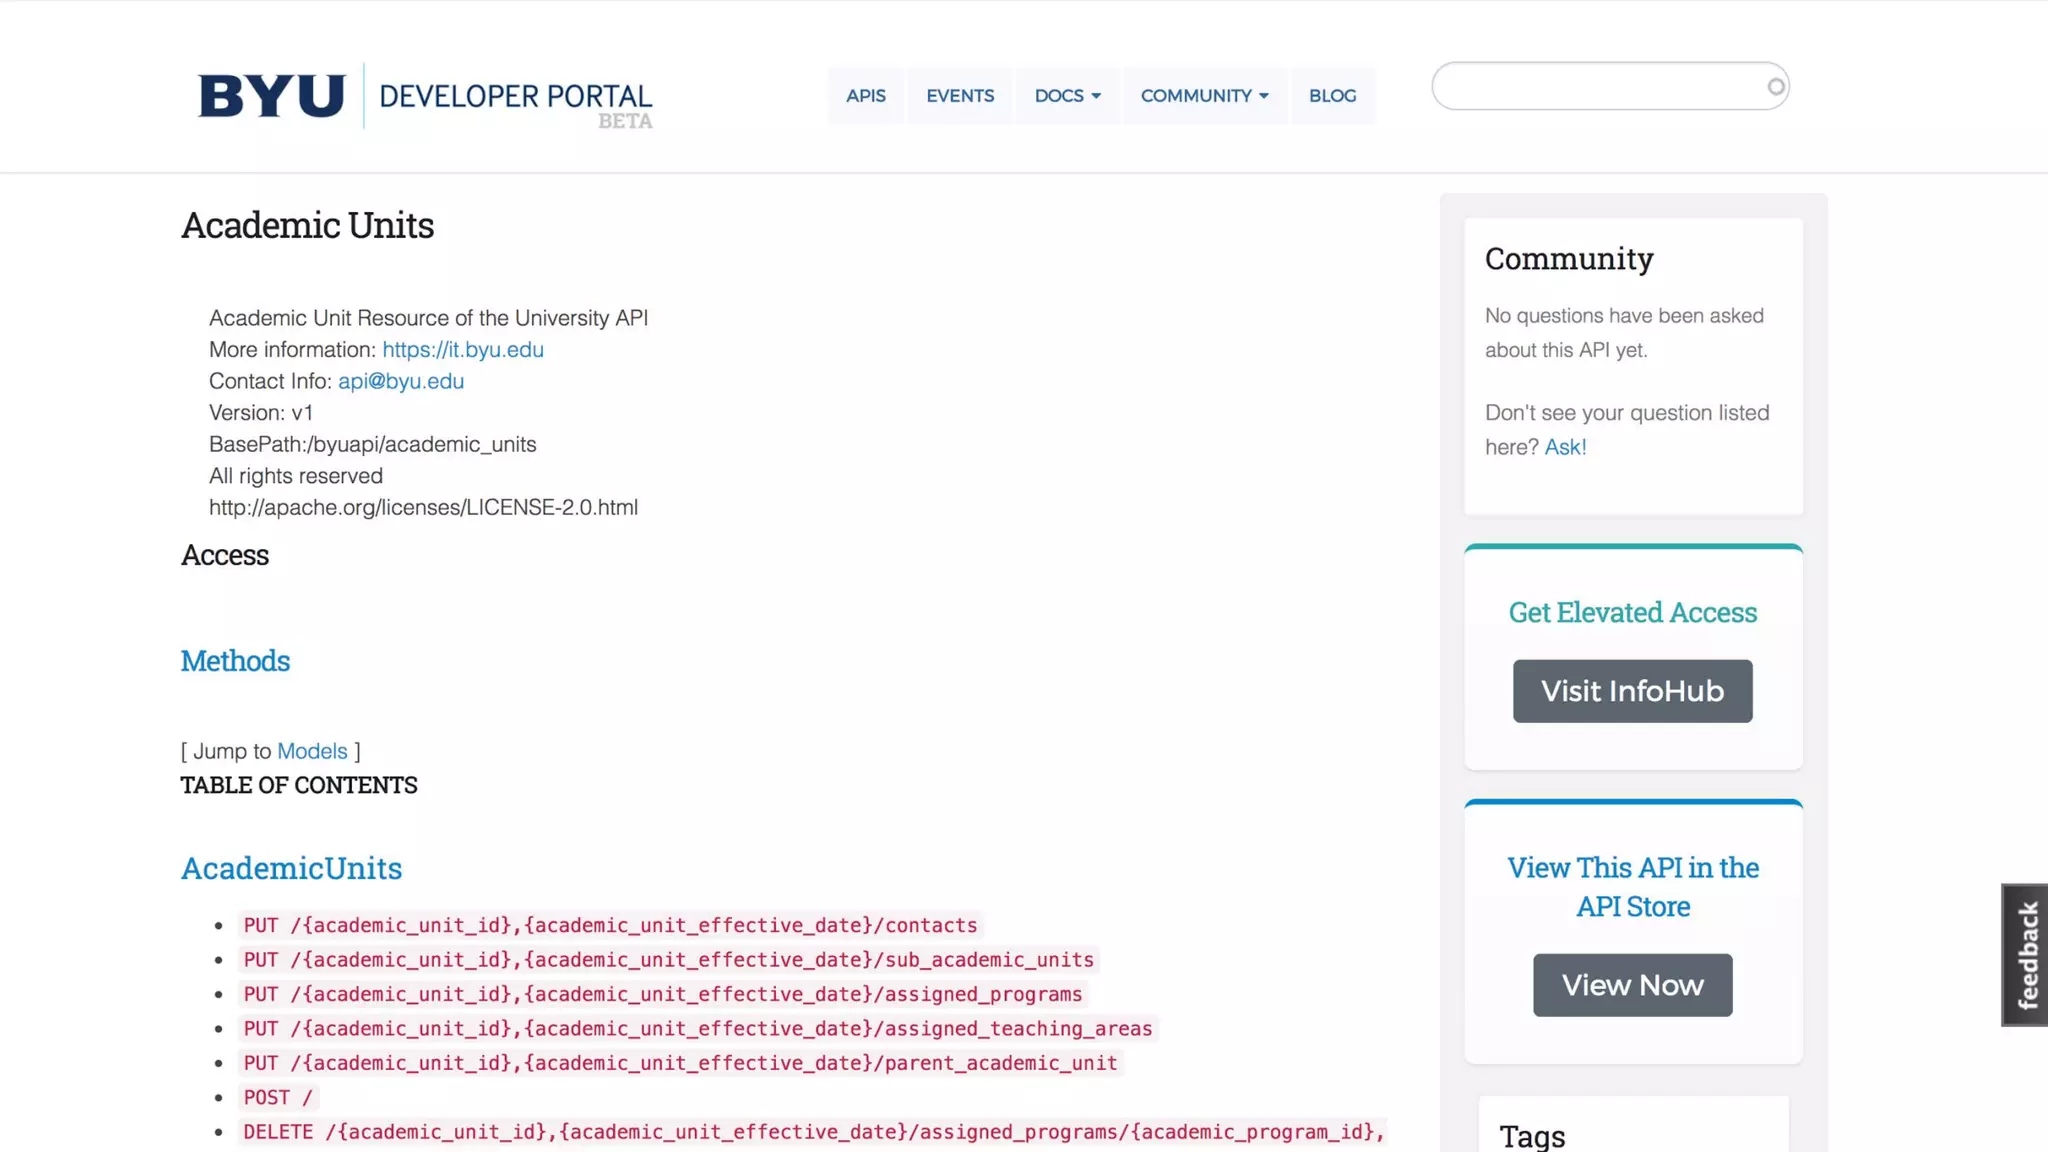The height and width of the screenshot is (1152, 2048).
Task: Click the BYU logo
Action: tap(271, 96)
